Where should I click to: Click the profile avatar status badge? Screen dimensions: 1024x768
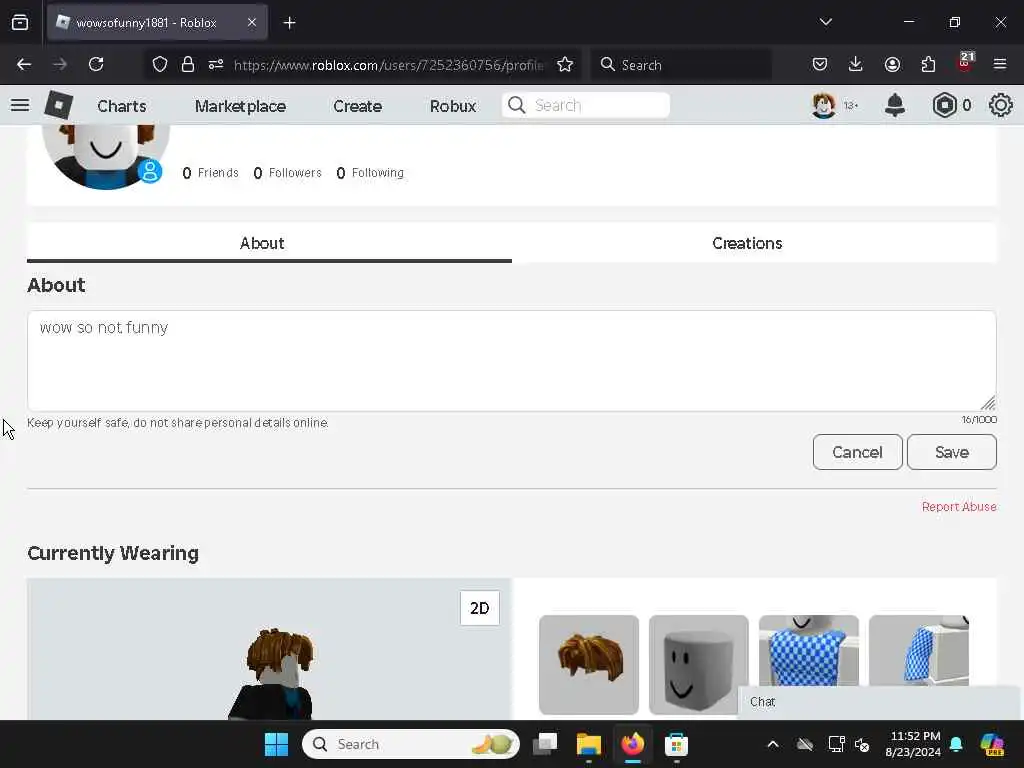tap(150, 171)
